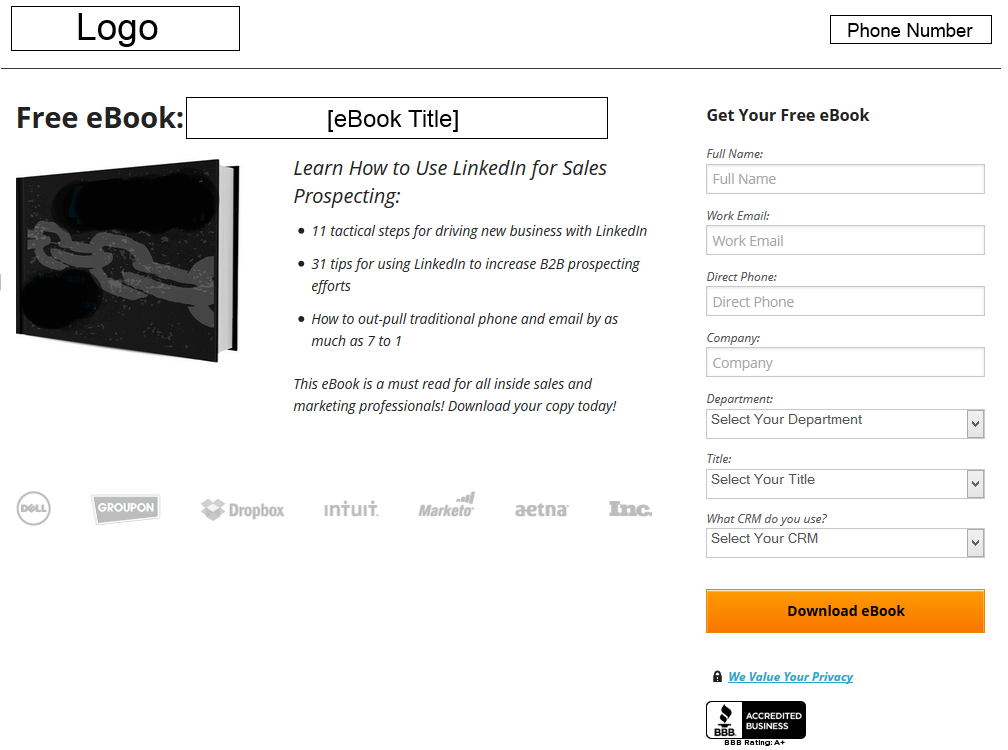Viewport: 1008px width, 750px height.
Task: Select the Direct Phone text box
Action: [845, 301]
